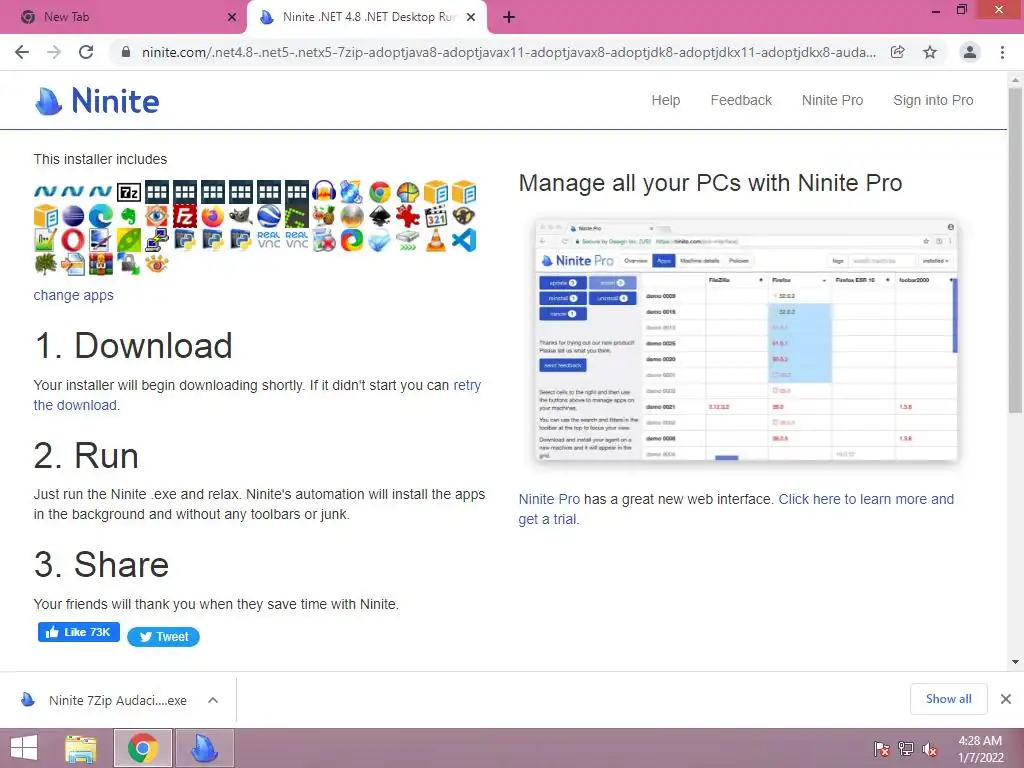Click the Ninite installer taskbar icon
The height and width of the screenshot is (768, 1024).
point(204,748)
